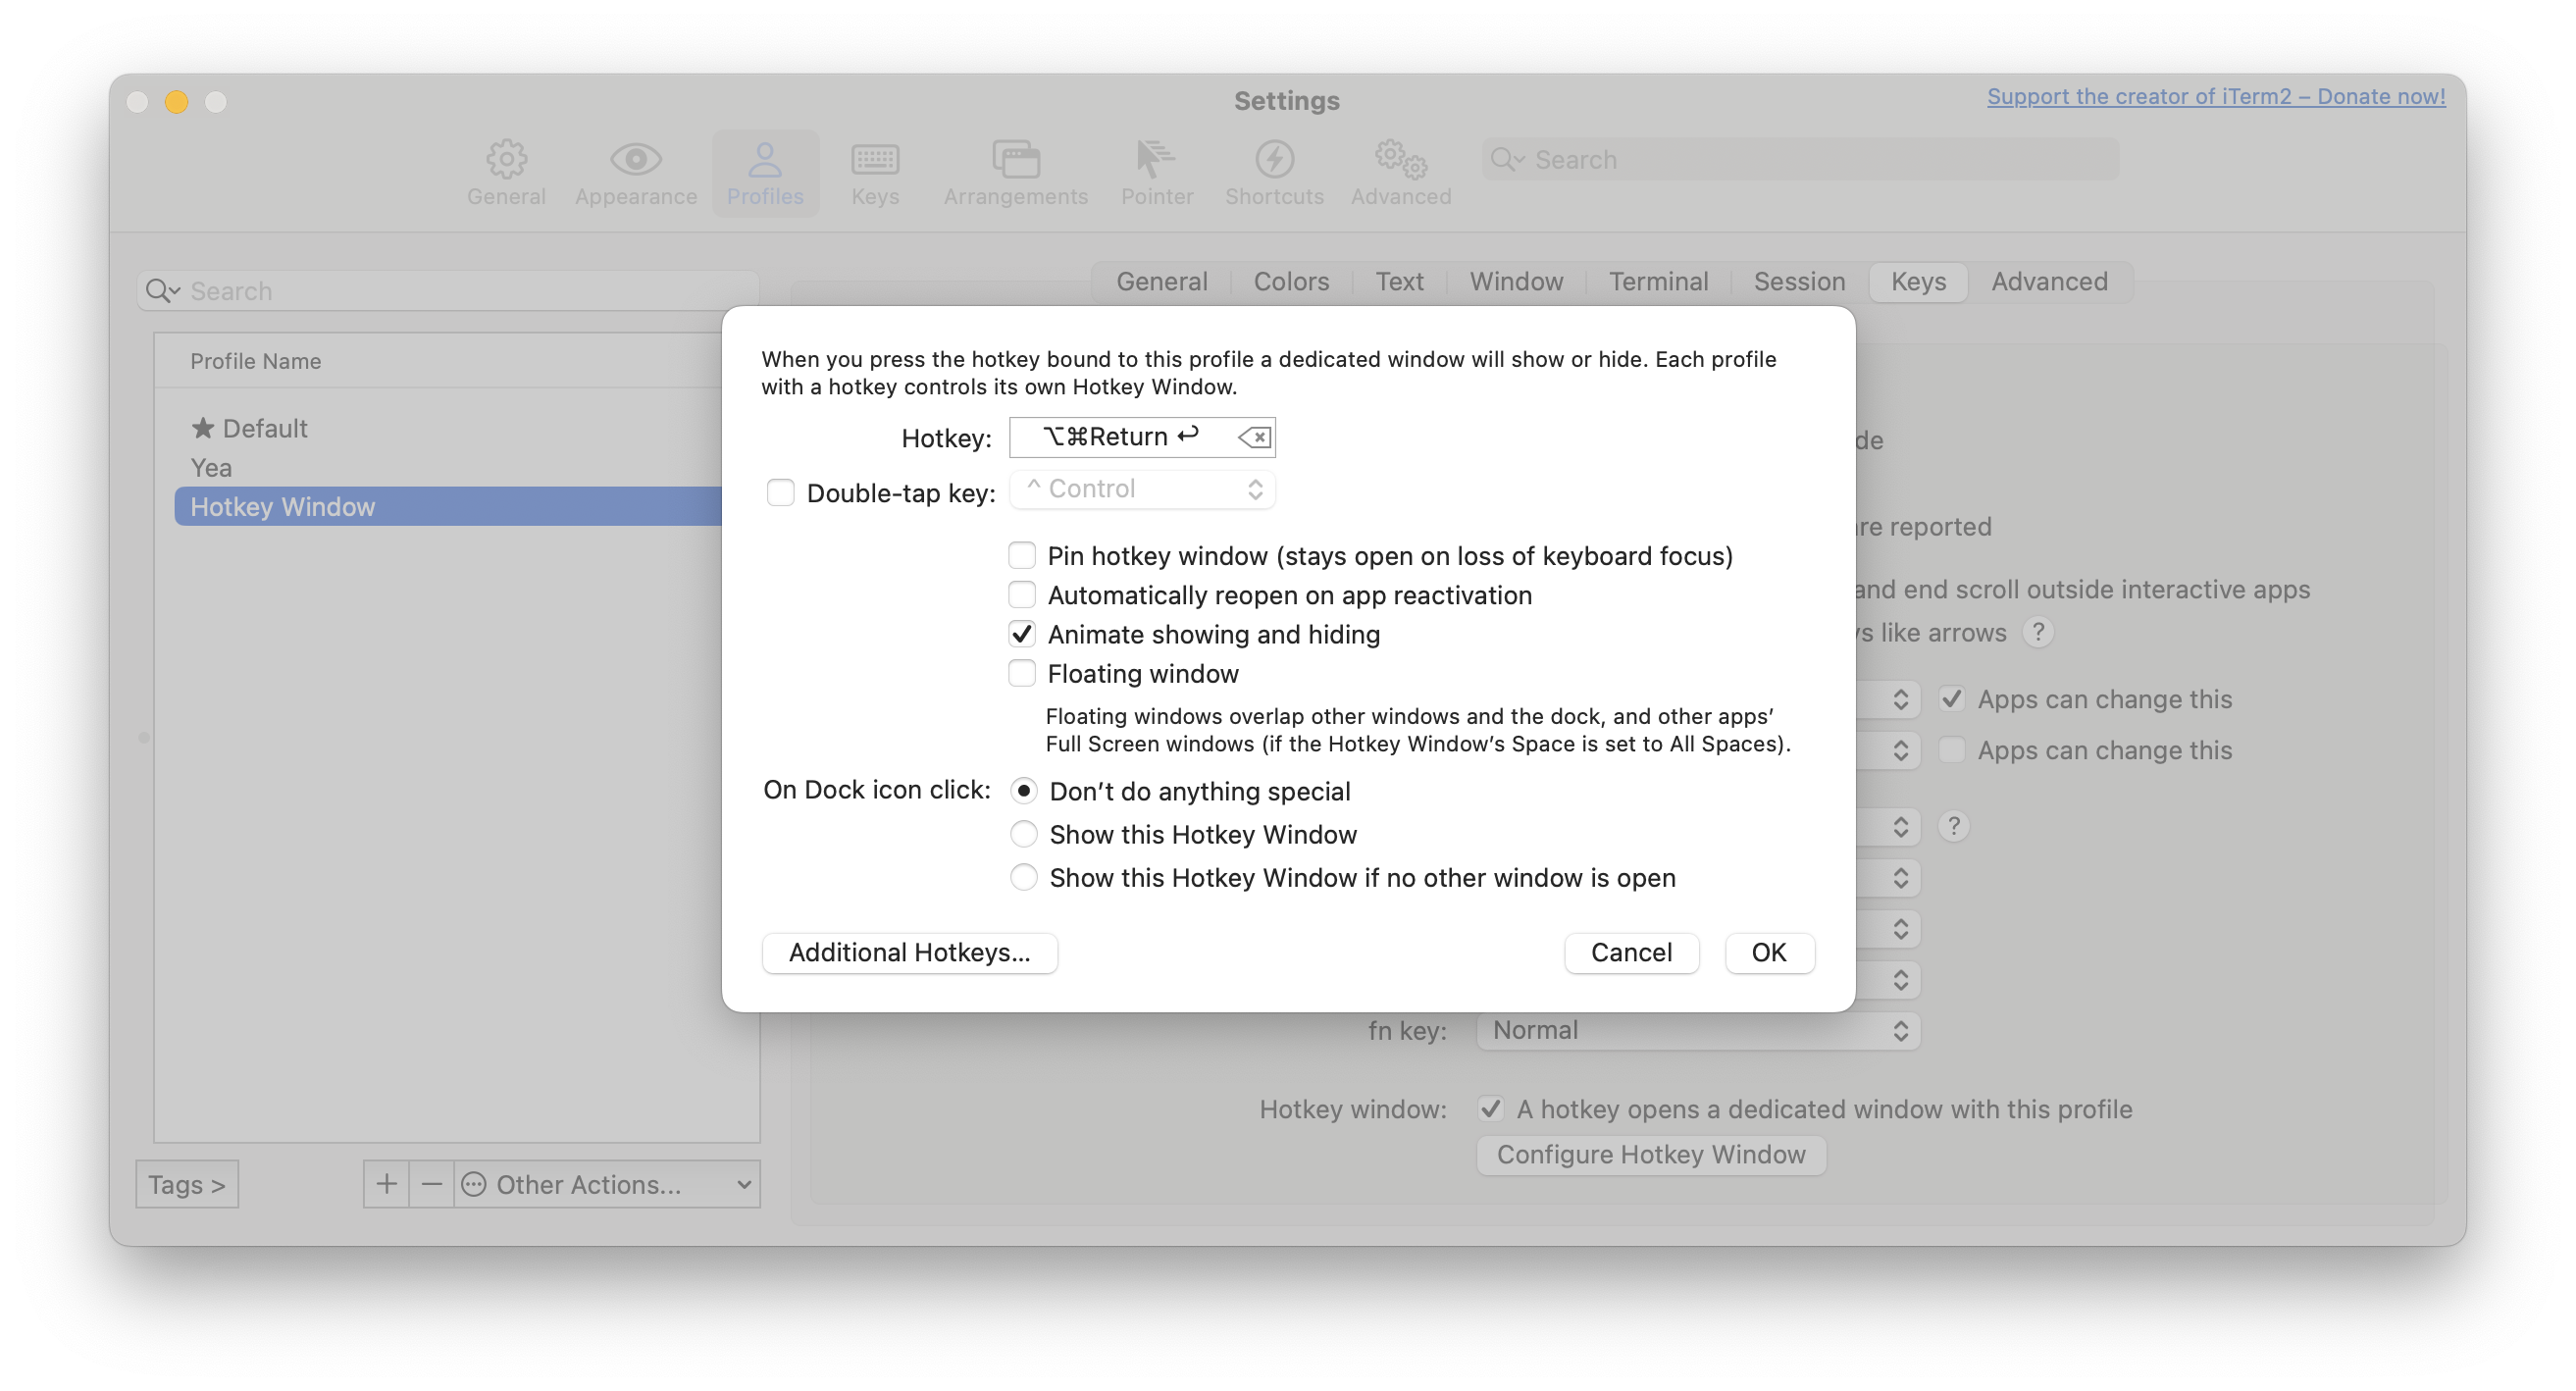
Task: Toggle Animate showing and hiding
Action: 1021,634
